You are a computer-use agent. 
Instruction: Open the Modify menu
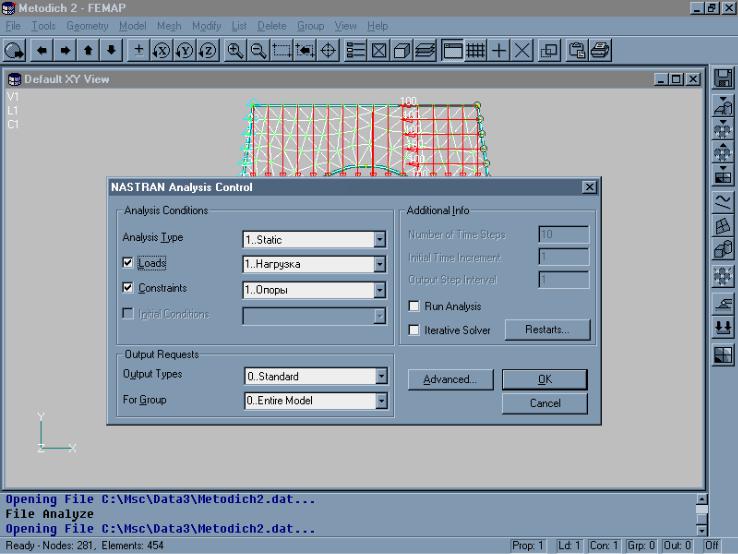coord(207,26)
